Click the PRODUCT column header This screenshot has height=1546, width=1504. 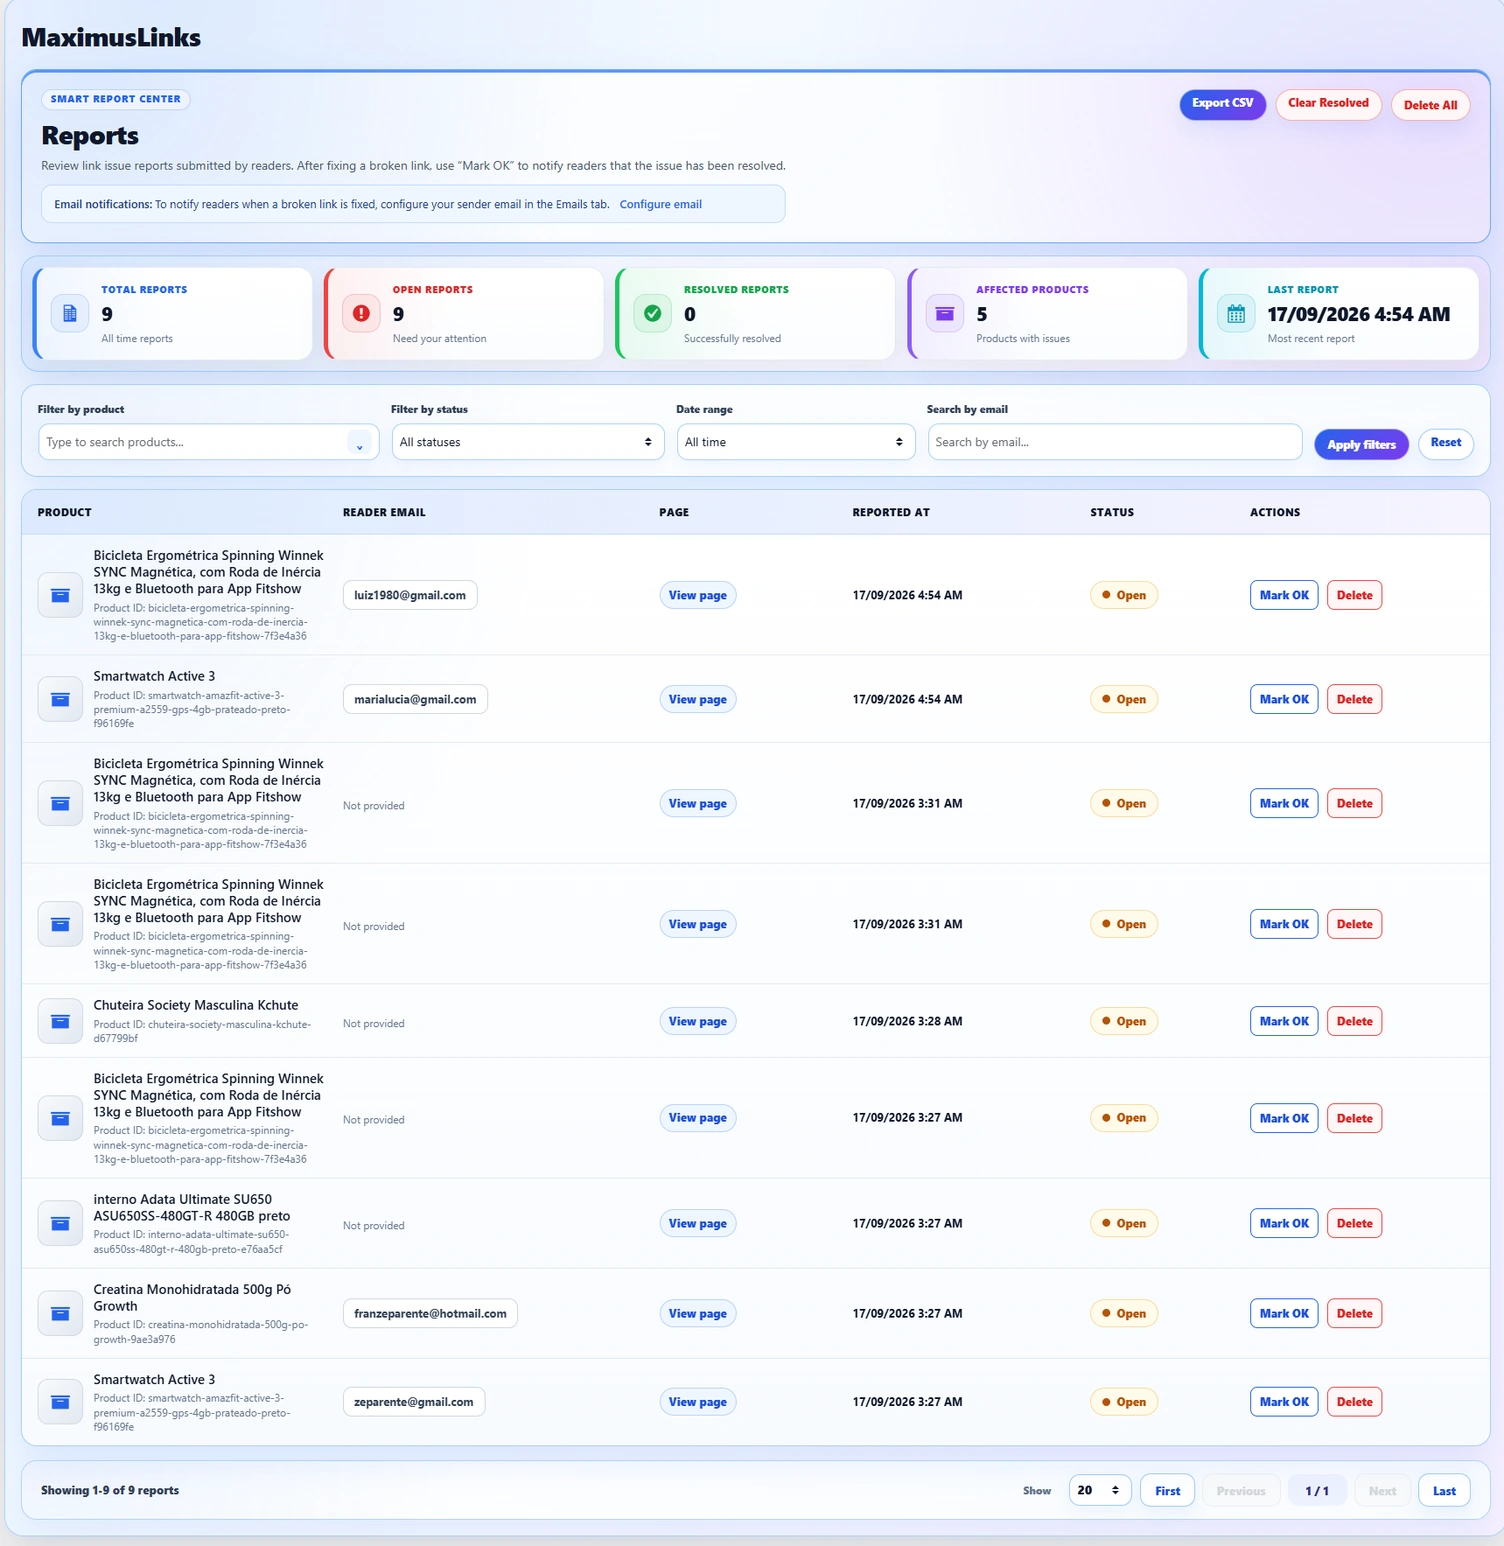(65, 512)
